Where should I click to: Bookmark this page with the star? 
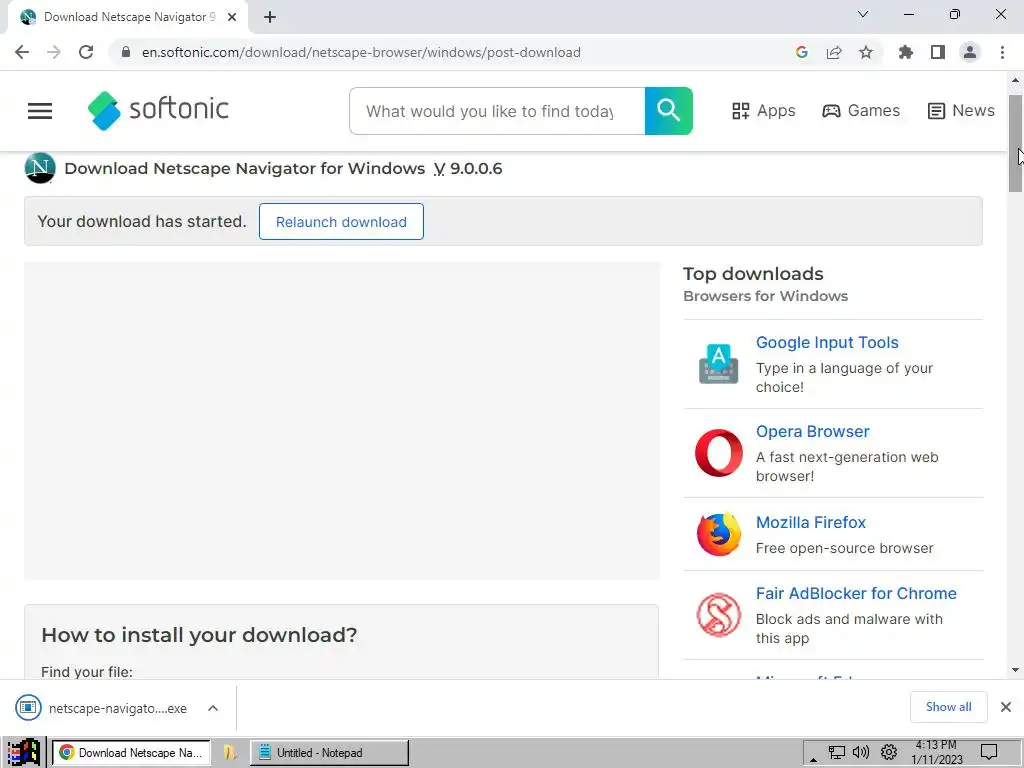click(x=866, y=52)
